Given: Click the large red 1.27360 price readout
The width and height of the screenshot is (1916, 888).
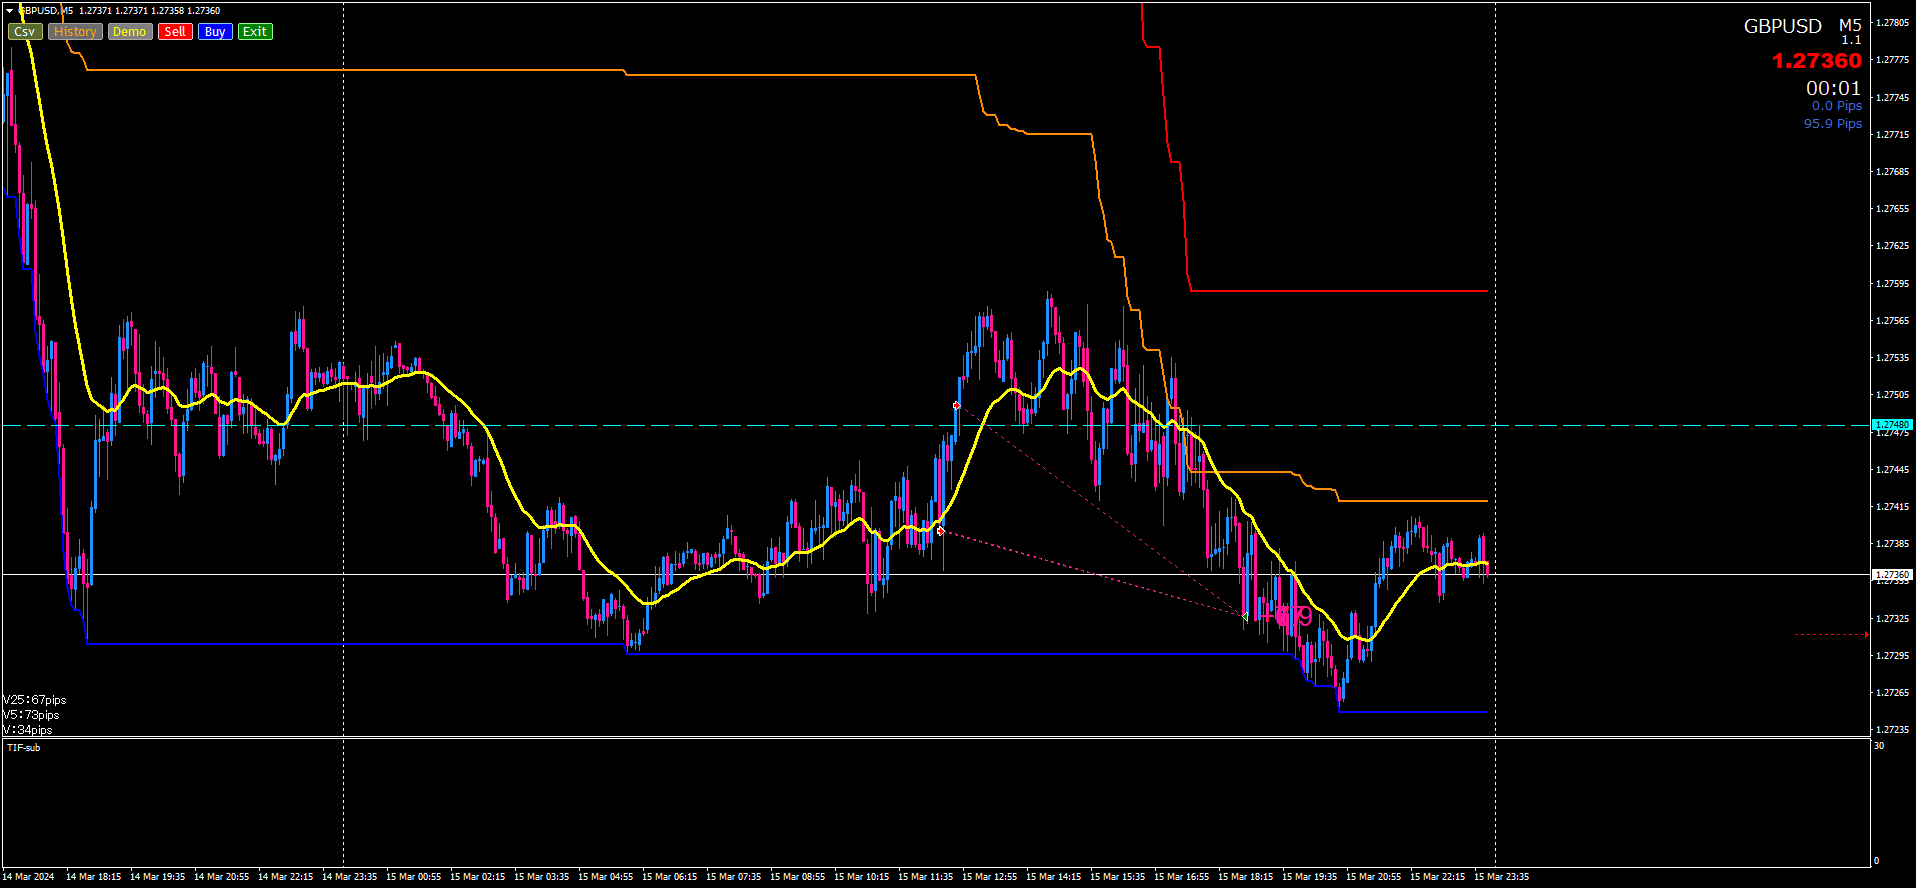Looking at the screenshot, I should 1817,61.
